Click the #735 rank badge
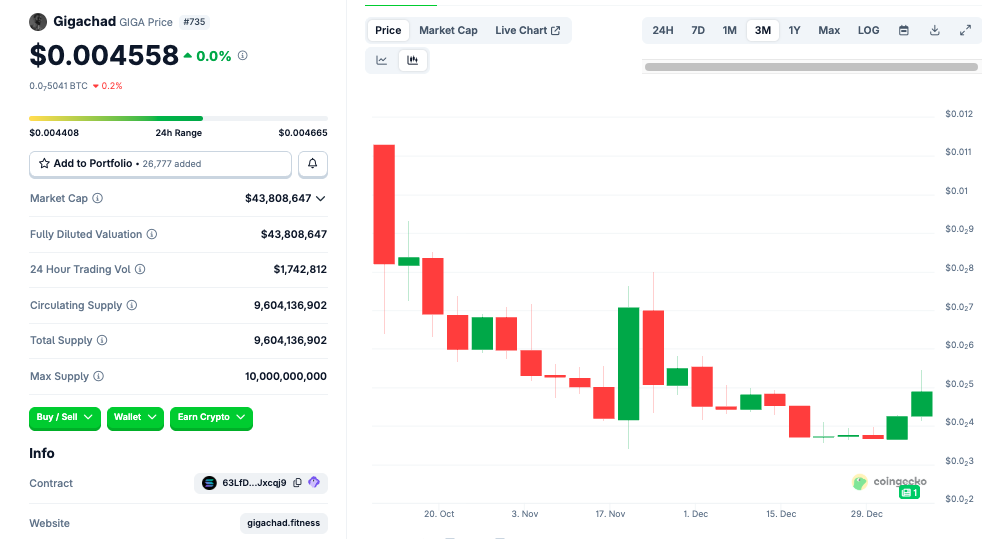This screenshot has height=539, width=1004. pyautogui.click(x=194, y=22)
